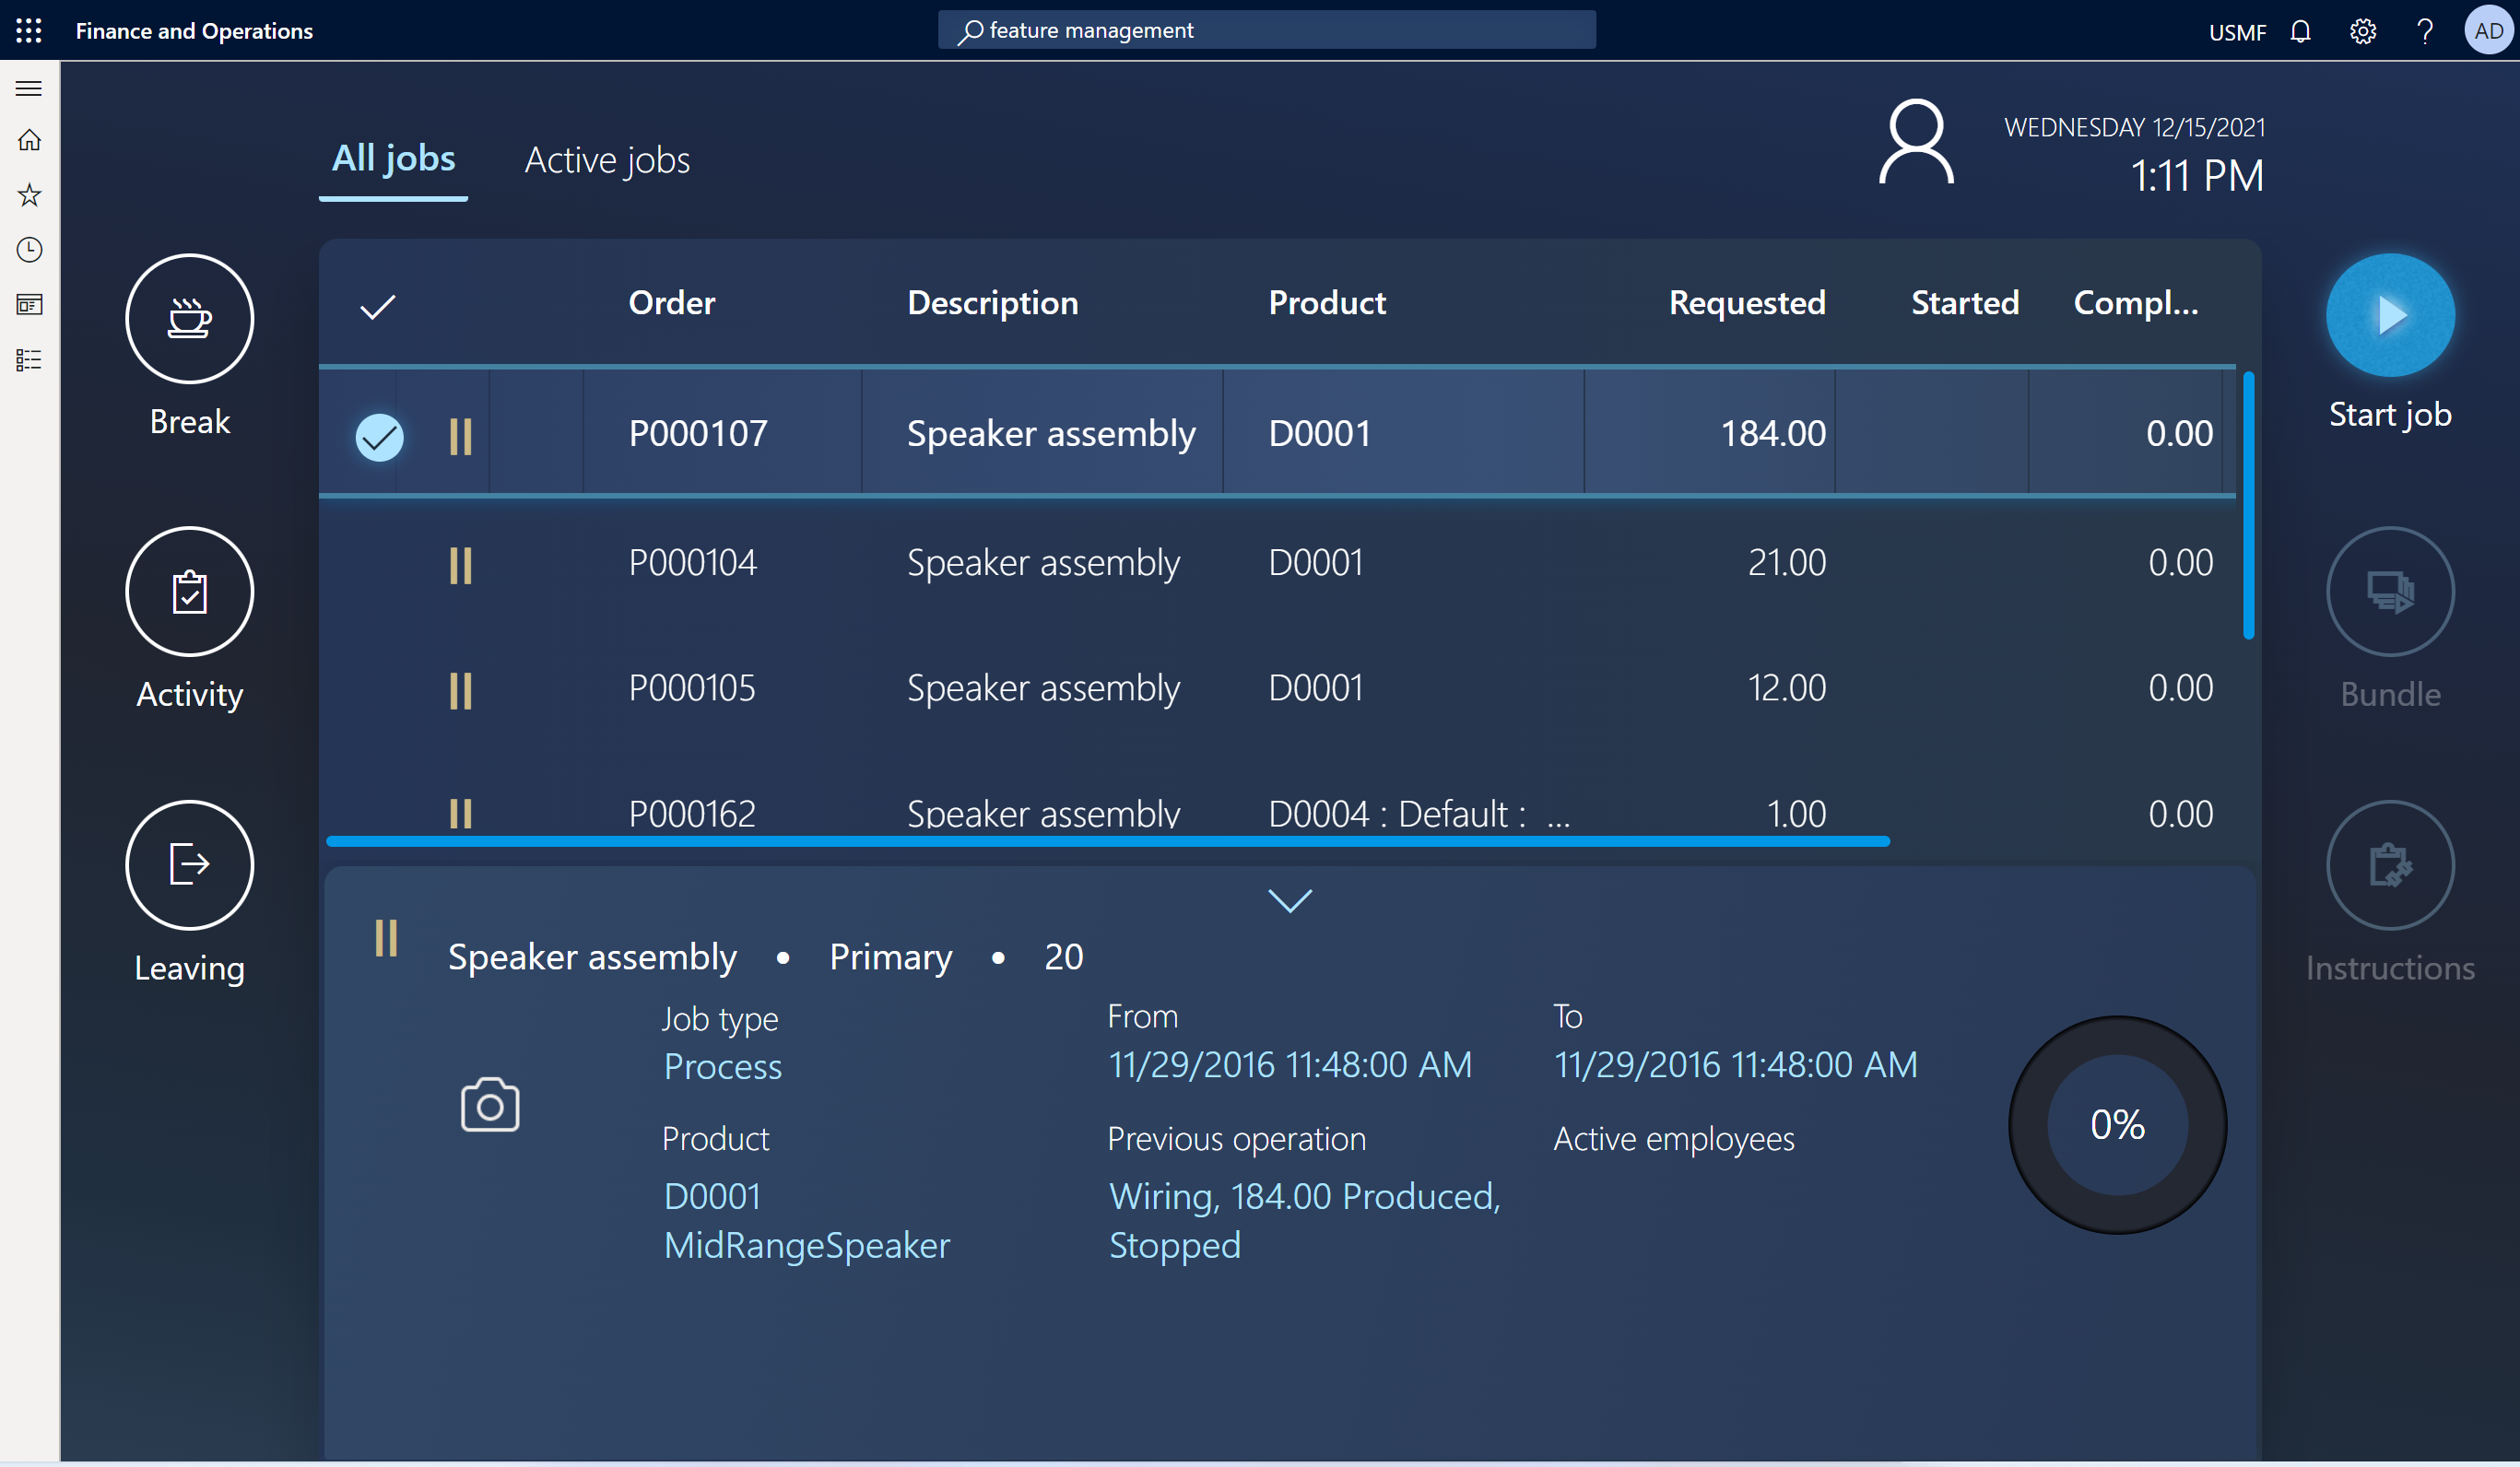2520x1467 pixels.
Task: Switch to the Active jobs tab
Action: tap(607, 160)
